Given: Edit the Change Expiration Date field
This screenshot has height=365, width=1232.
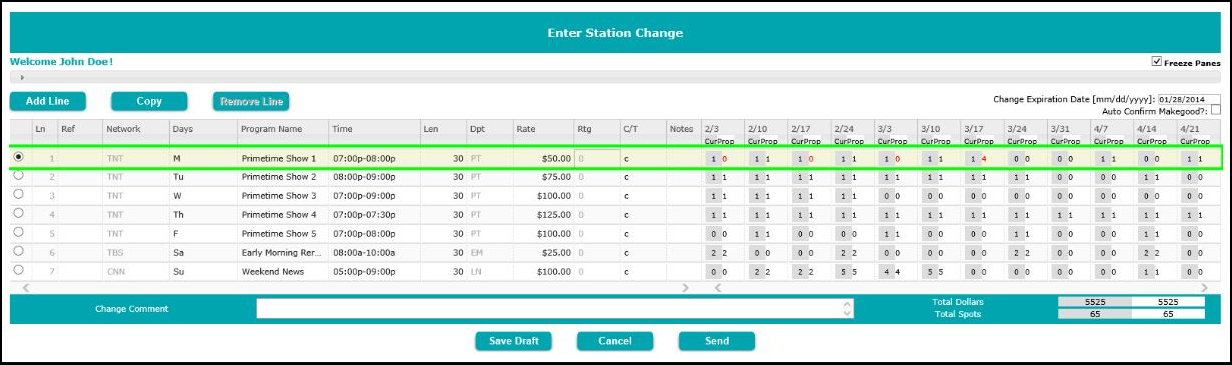Looking at the screenshot, I should tap(1190, 99).
